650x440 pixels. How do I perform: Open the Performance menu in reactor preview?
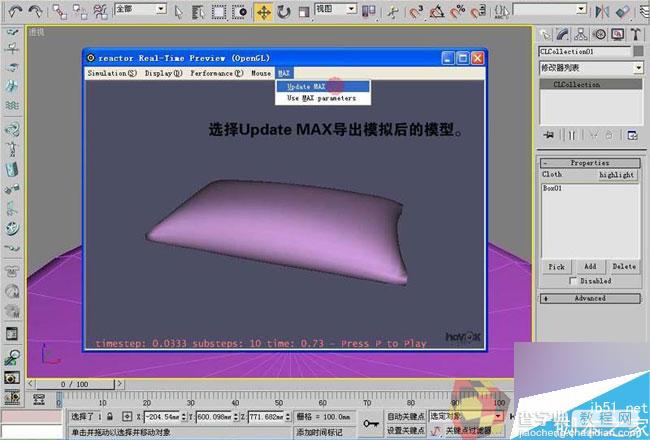coord(217,73)
